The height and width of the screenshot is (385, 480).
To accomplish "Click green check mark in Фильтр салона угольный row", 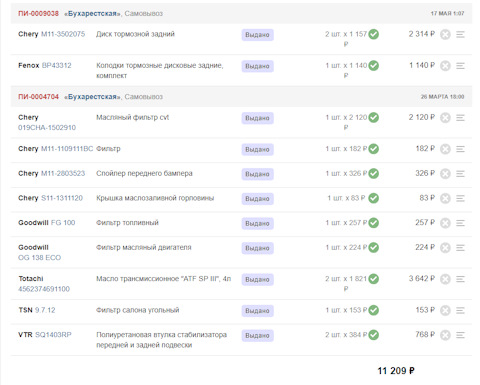I will [x=374, y=310].
